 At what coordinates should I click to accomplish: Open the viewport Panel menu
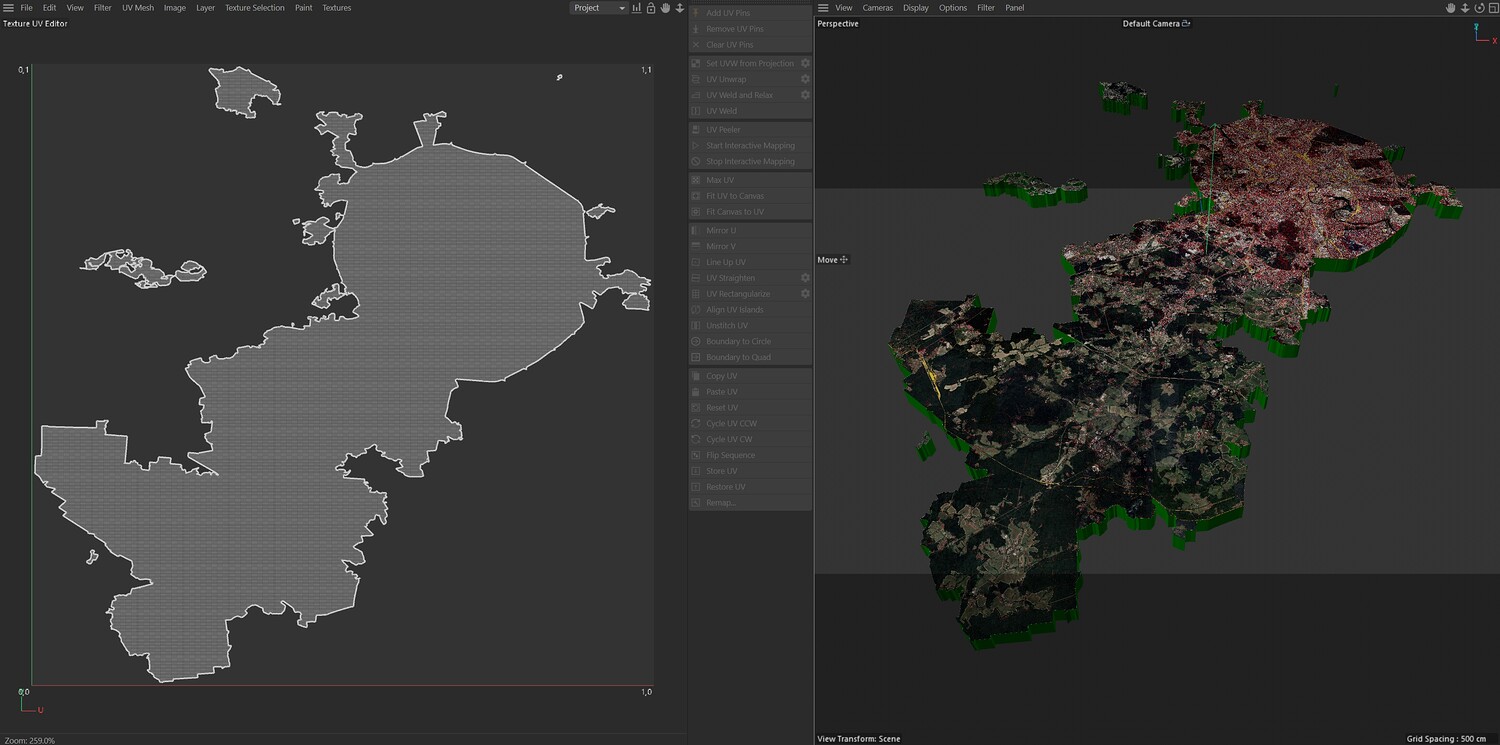tap(1015, 8)
